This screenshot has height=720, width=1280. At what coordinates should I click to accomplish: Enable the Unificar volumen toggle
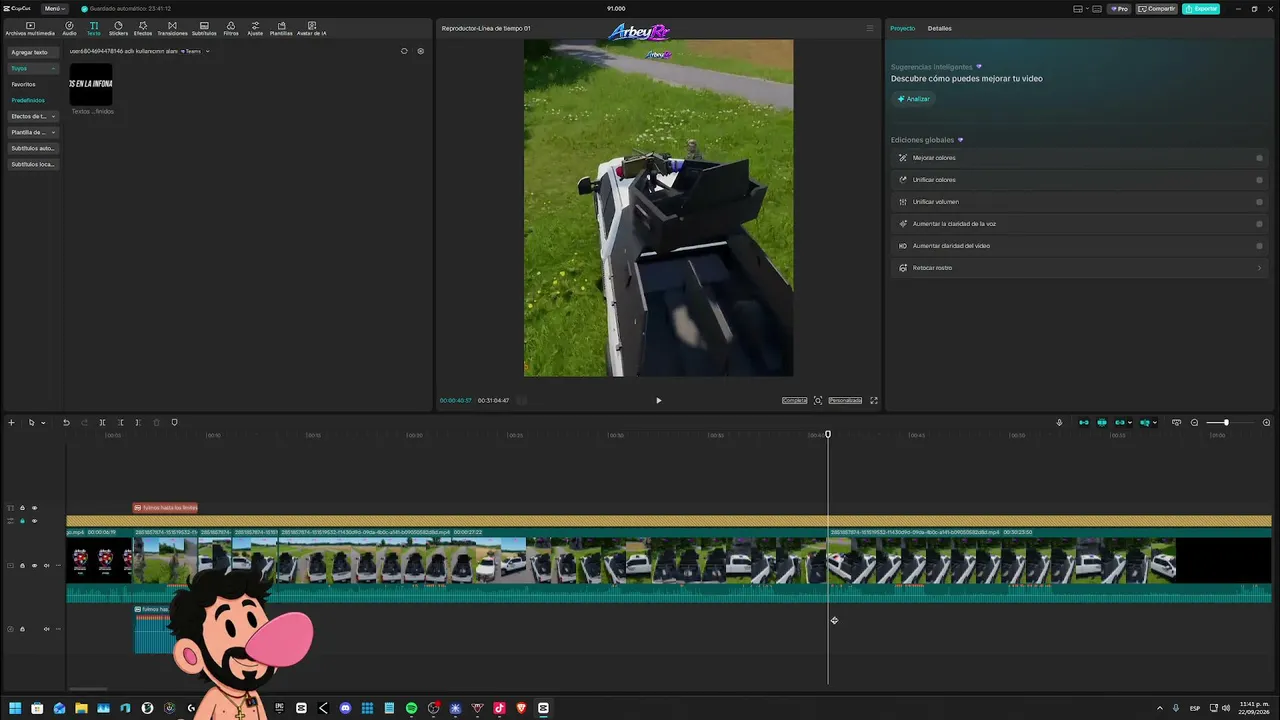pyautogui.click(x=1259, y=202)
